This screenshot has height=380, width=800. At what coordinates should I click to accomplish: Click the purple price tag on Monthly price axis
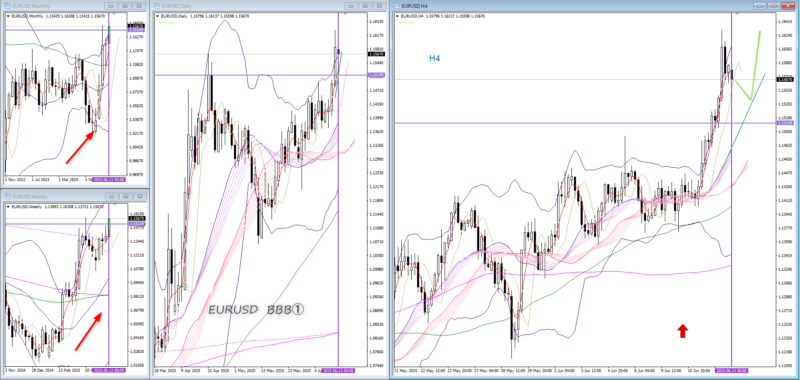[136, 30]
